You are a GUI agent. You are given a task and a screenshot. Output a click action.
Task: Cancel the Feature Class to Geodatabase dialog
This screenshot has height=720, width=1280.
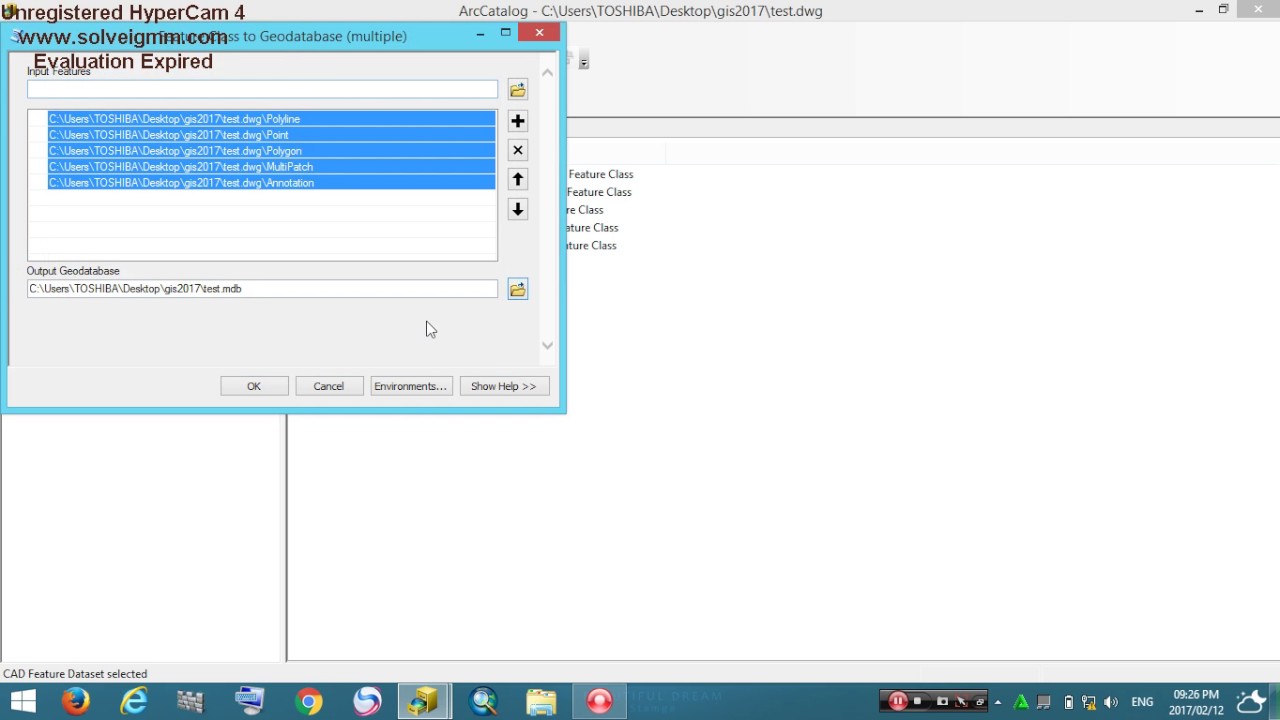pyautogui.click(x=329, y=386)
